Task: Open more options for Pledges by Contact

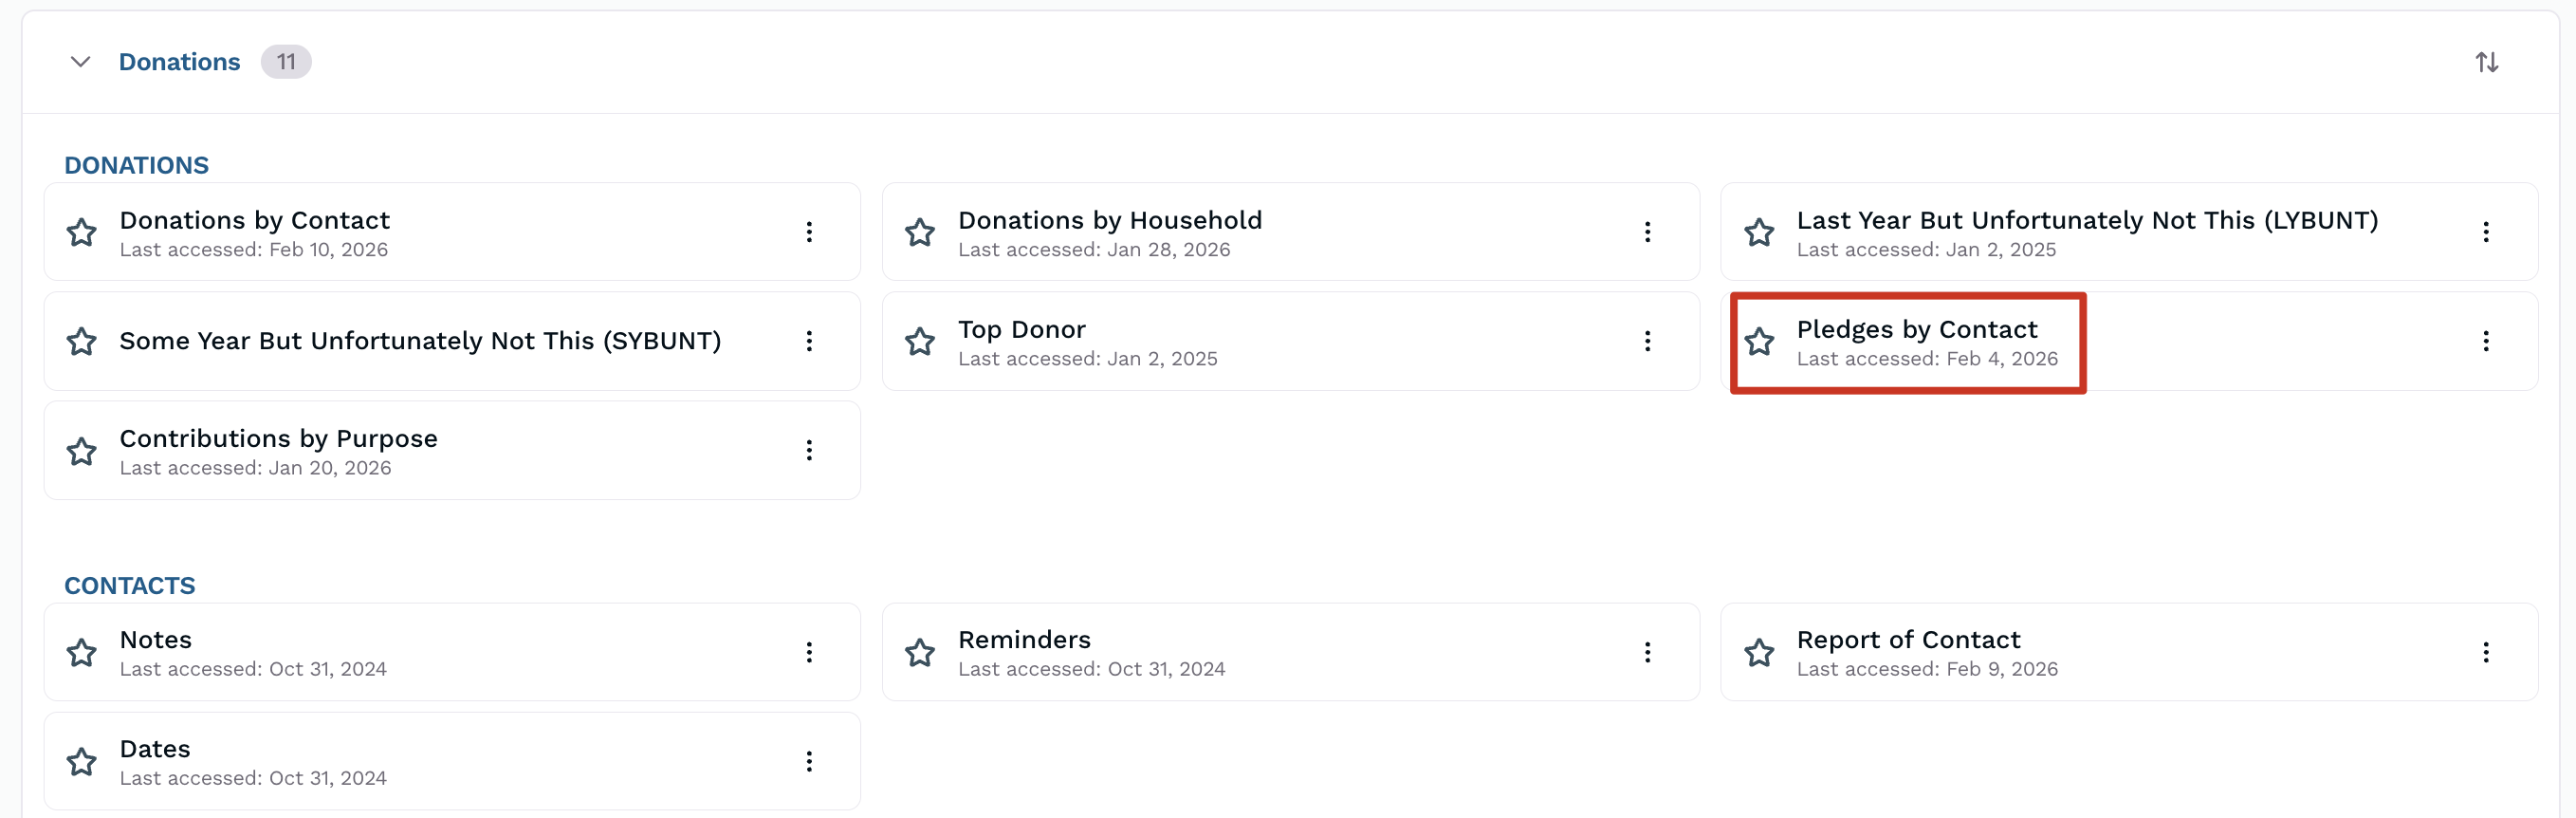Action: click(2485, 341)
